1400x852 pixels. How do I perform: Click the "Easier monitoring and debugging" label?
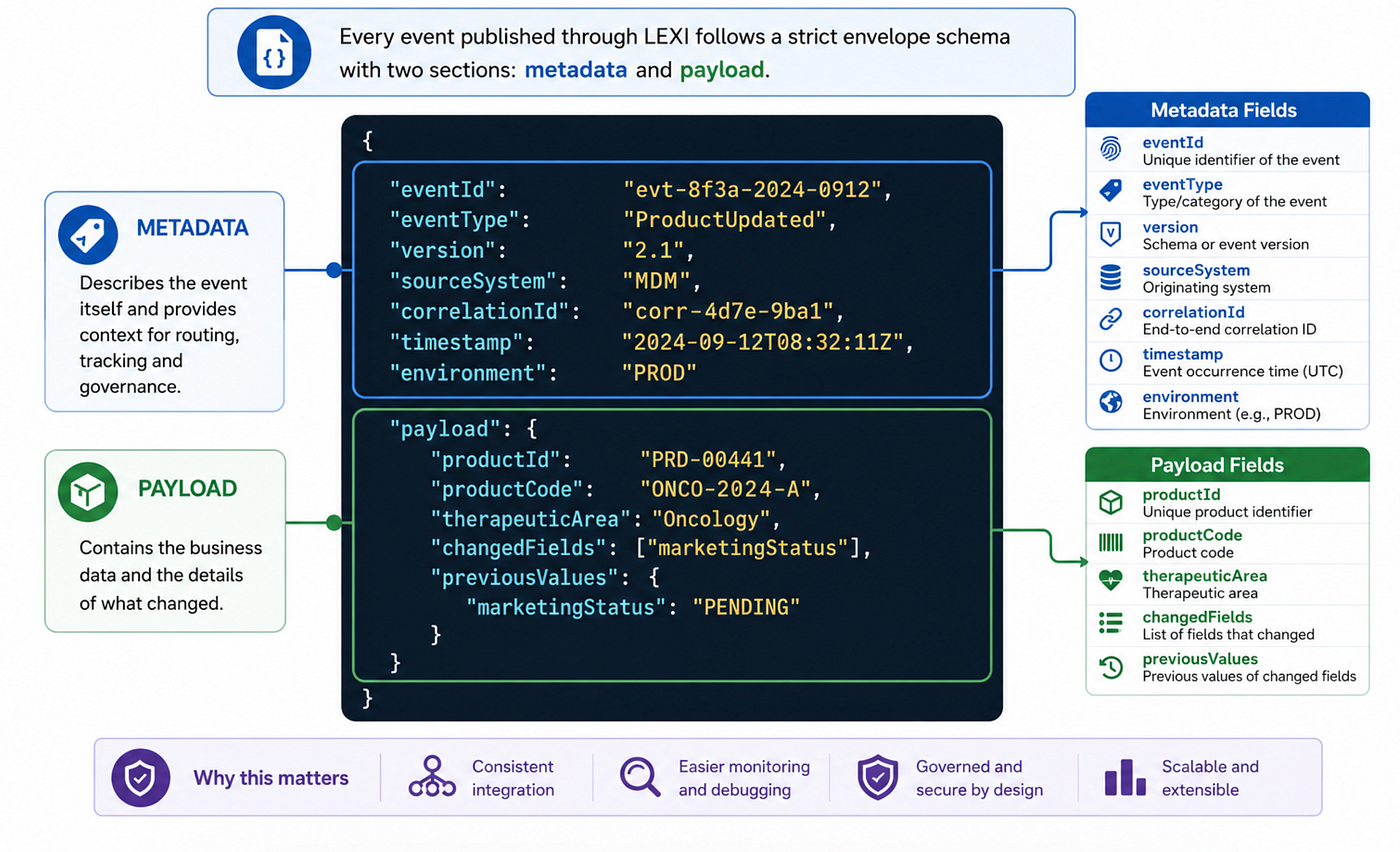tap(744, 778)
